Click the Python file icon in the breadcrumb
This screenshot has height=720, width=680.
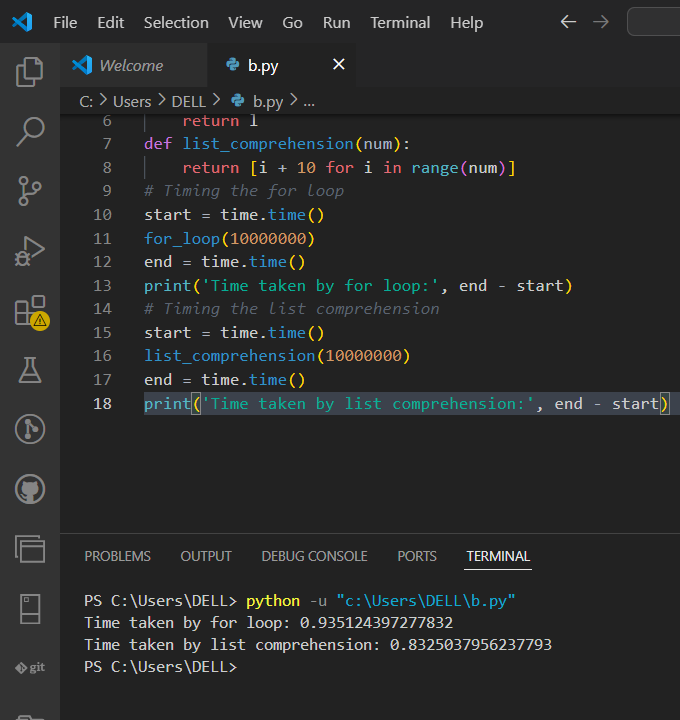238,100
